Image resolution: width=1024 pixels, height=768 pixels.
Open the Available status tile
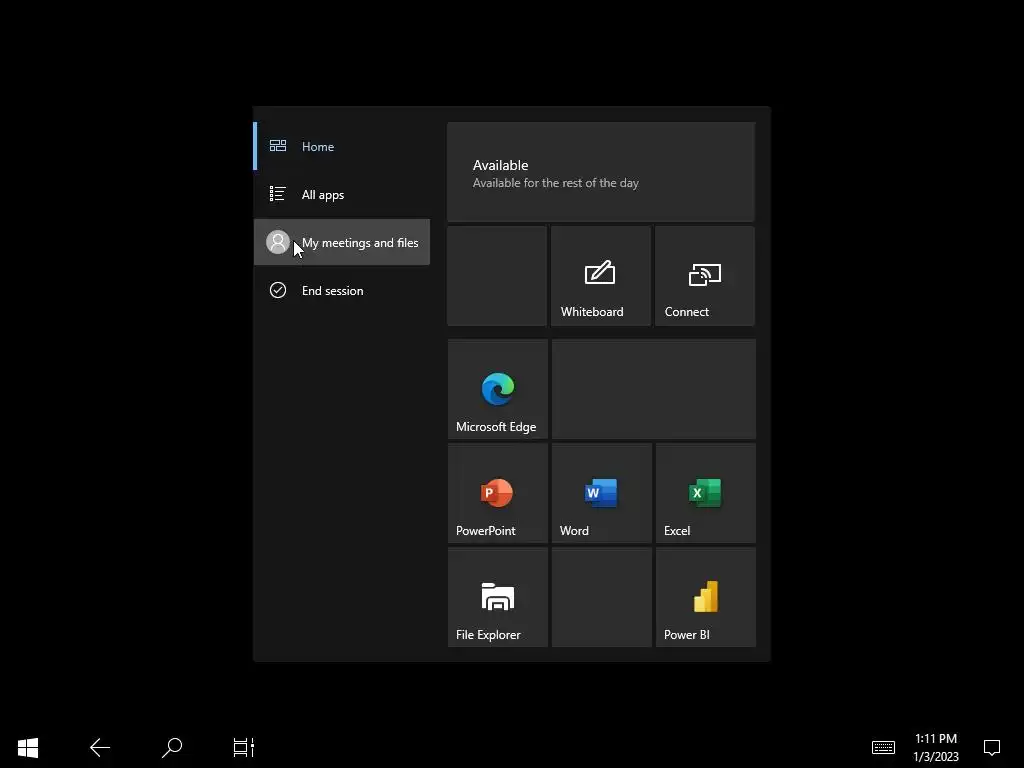pyautogui.click(x=601, y=172)
